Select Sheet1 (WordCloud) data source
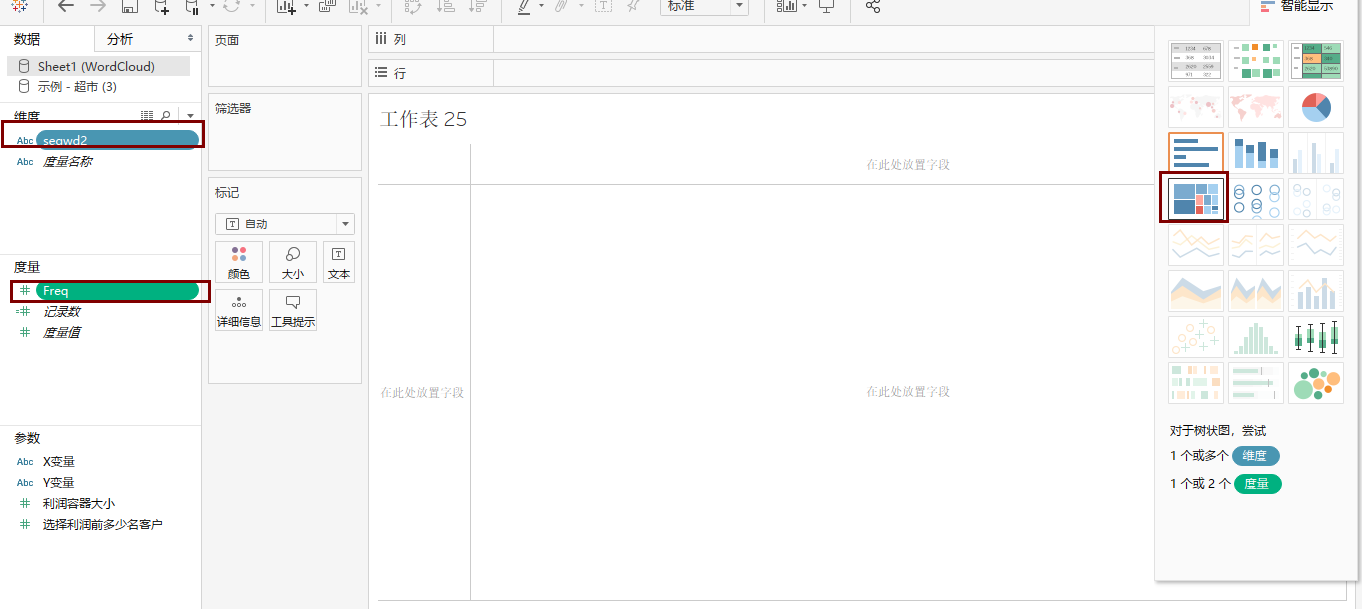This screenshot has width=1362, height=609. (x=98, y=66)
